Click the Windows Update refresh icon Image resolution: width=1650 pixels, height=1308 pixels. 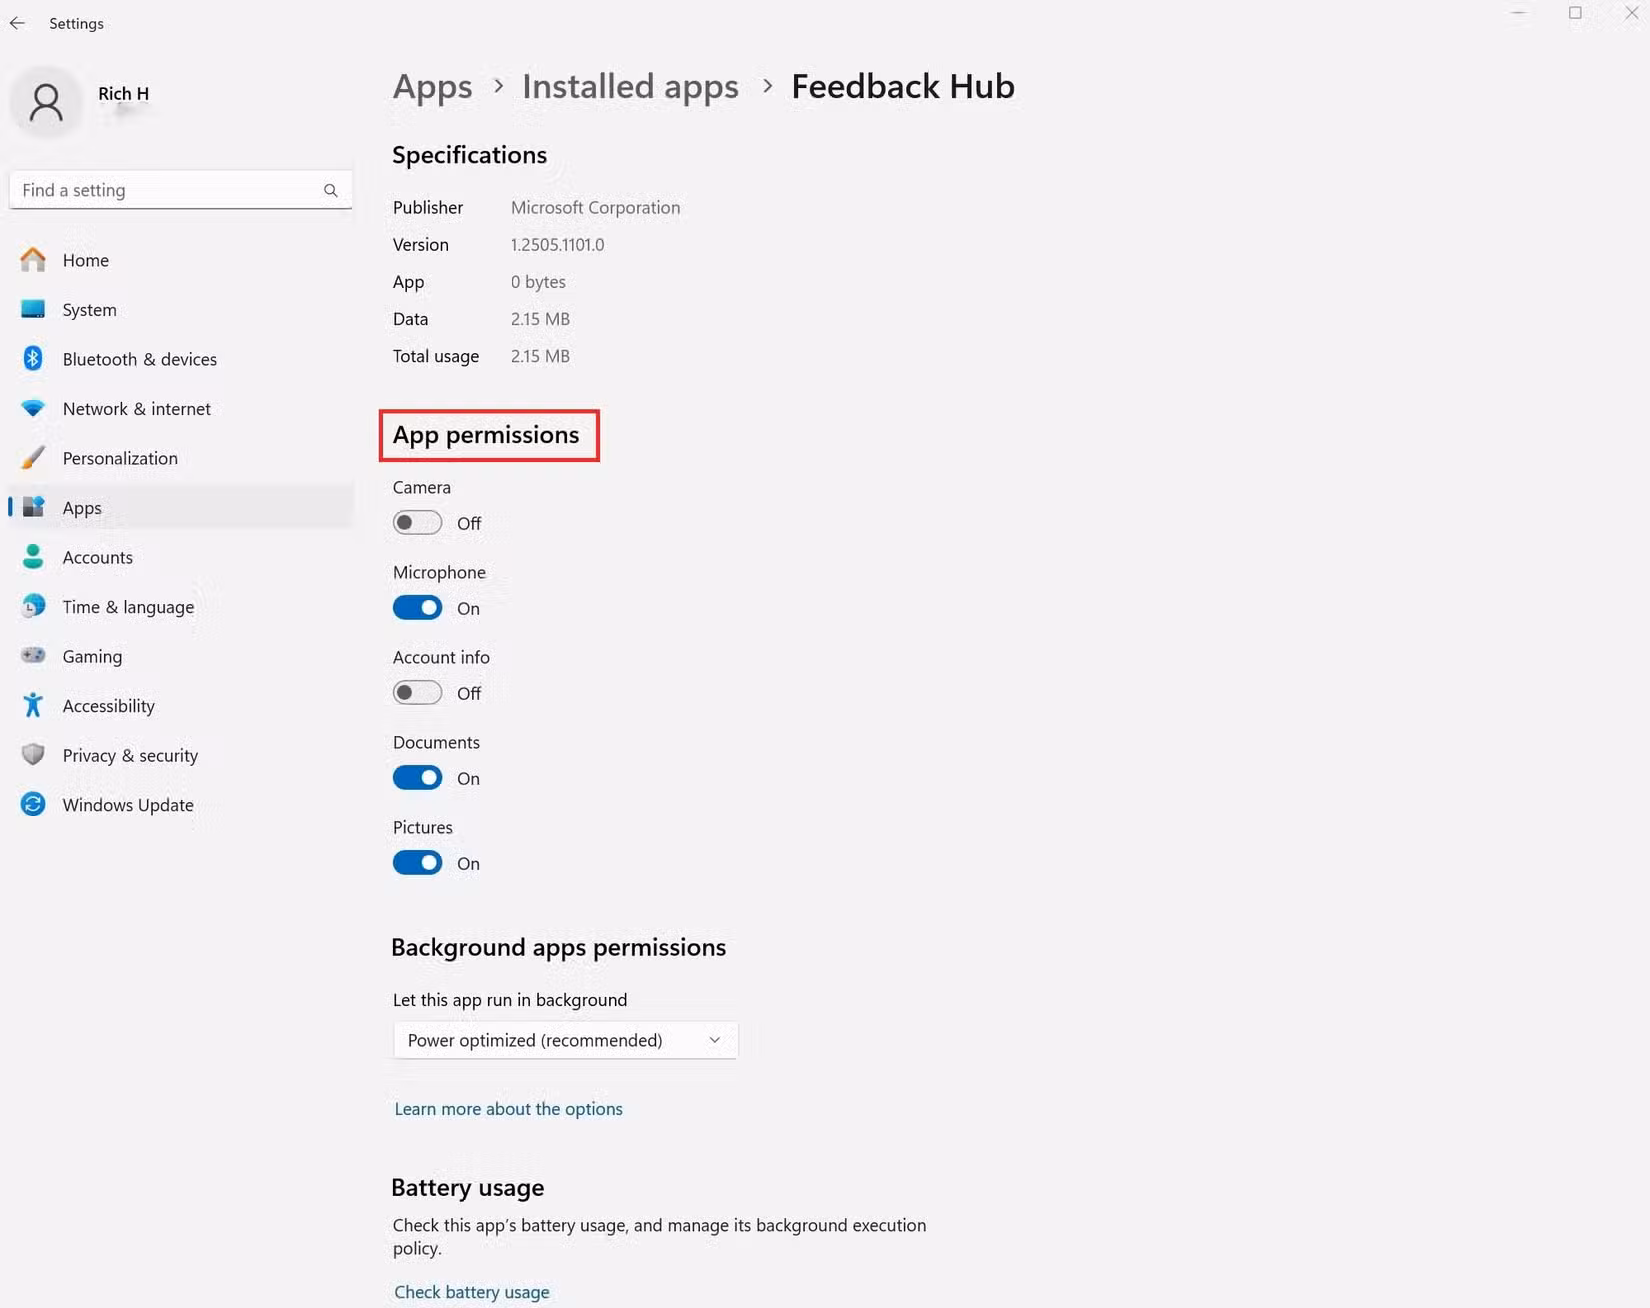33,805
